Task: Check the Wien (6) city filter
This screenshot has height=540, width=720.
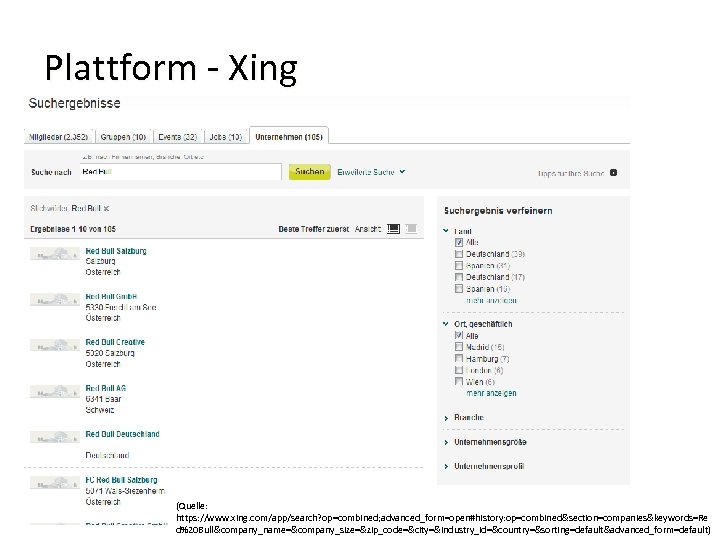Action: [459, 382]
